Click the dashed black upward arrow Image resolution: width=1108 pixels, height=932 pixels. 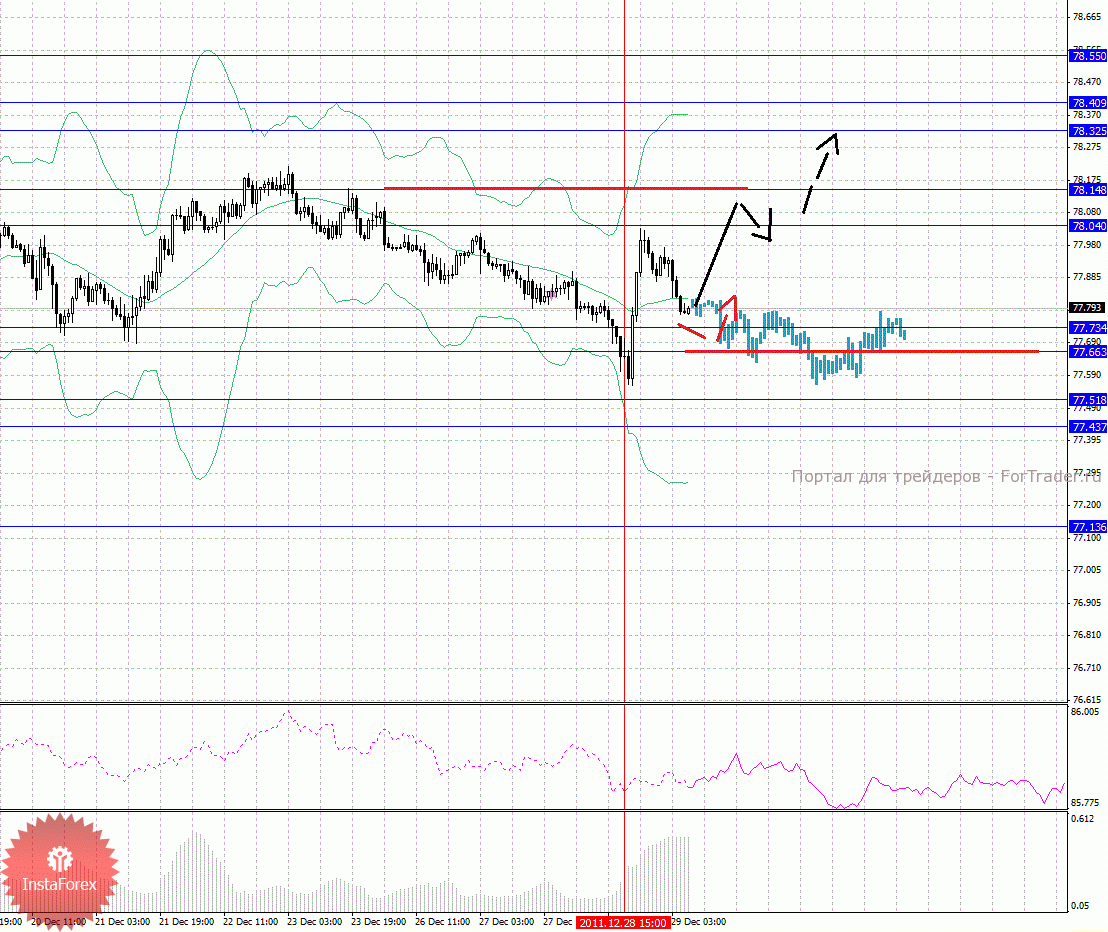(x=820, y=170)
